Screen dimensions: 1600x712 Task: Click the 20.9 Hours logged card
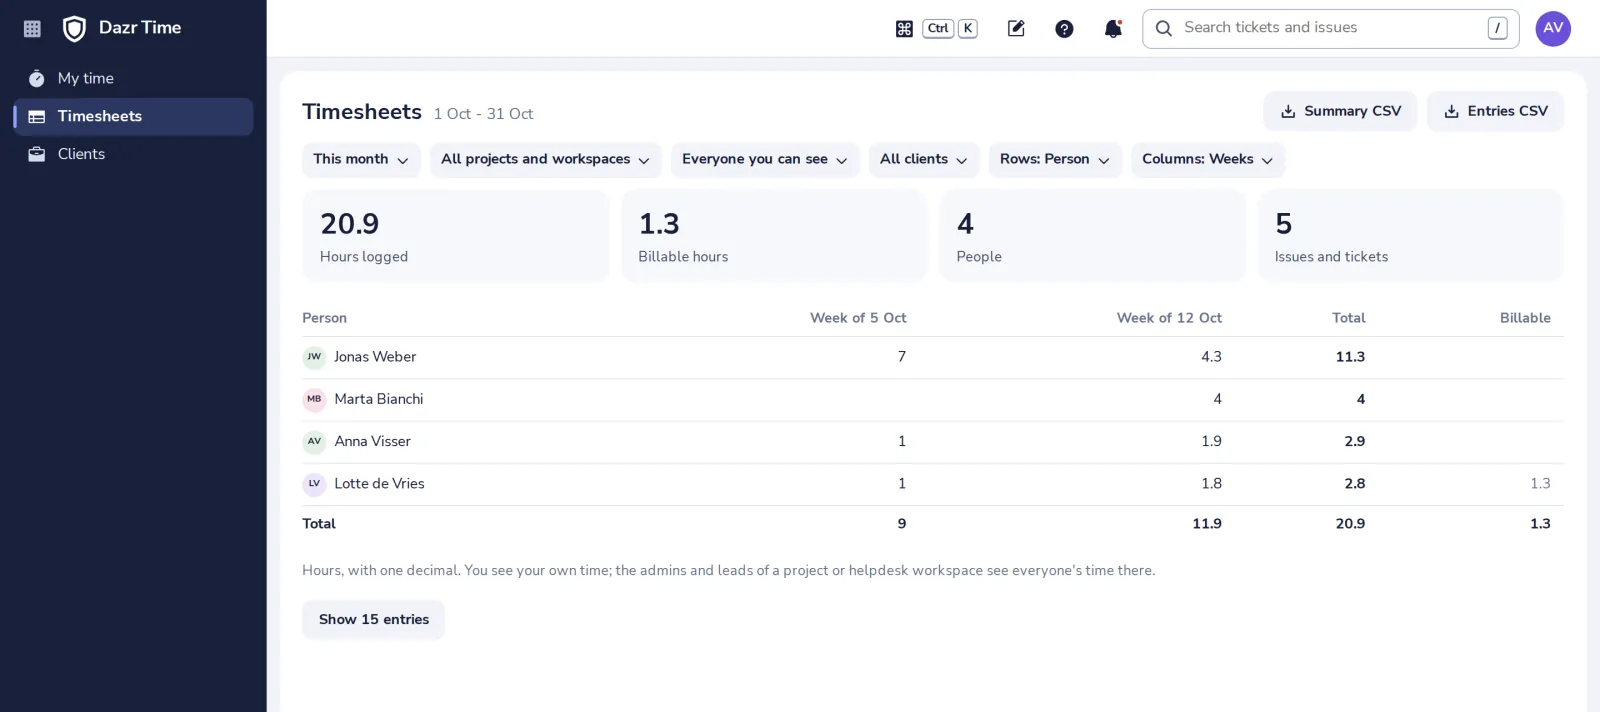pos(456,236)
